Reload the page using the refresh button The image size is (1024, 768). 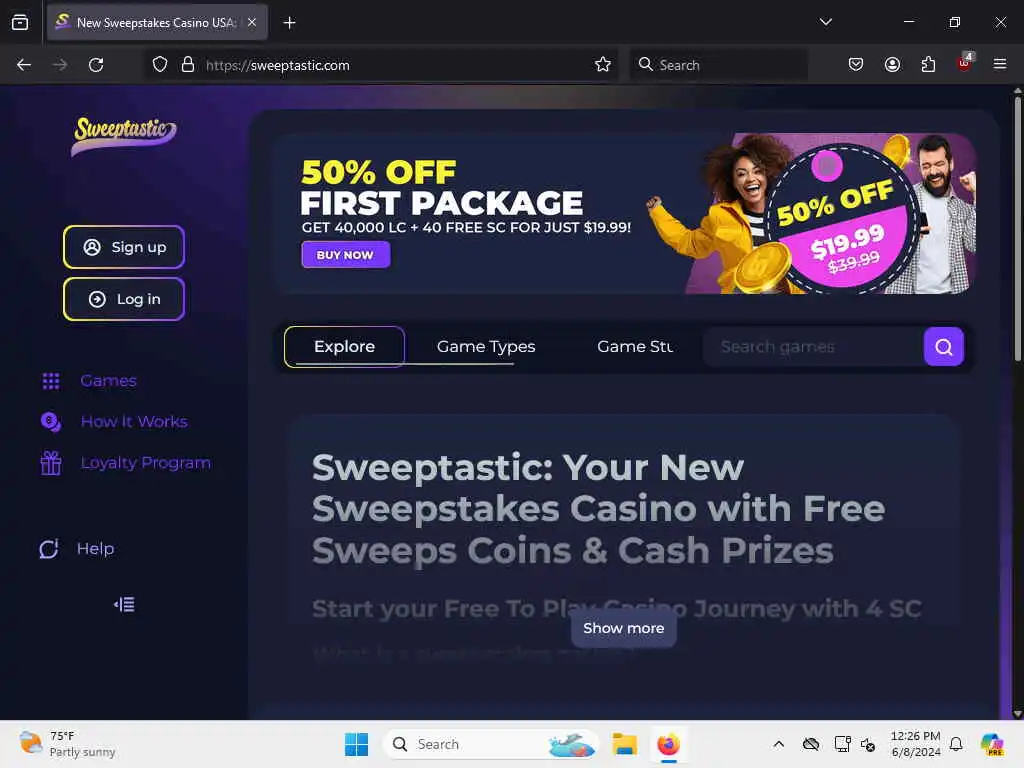coord(96,65)
